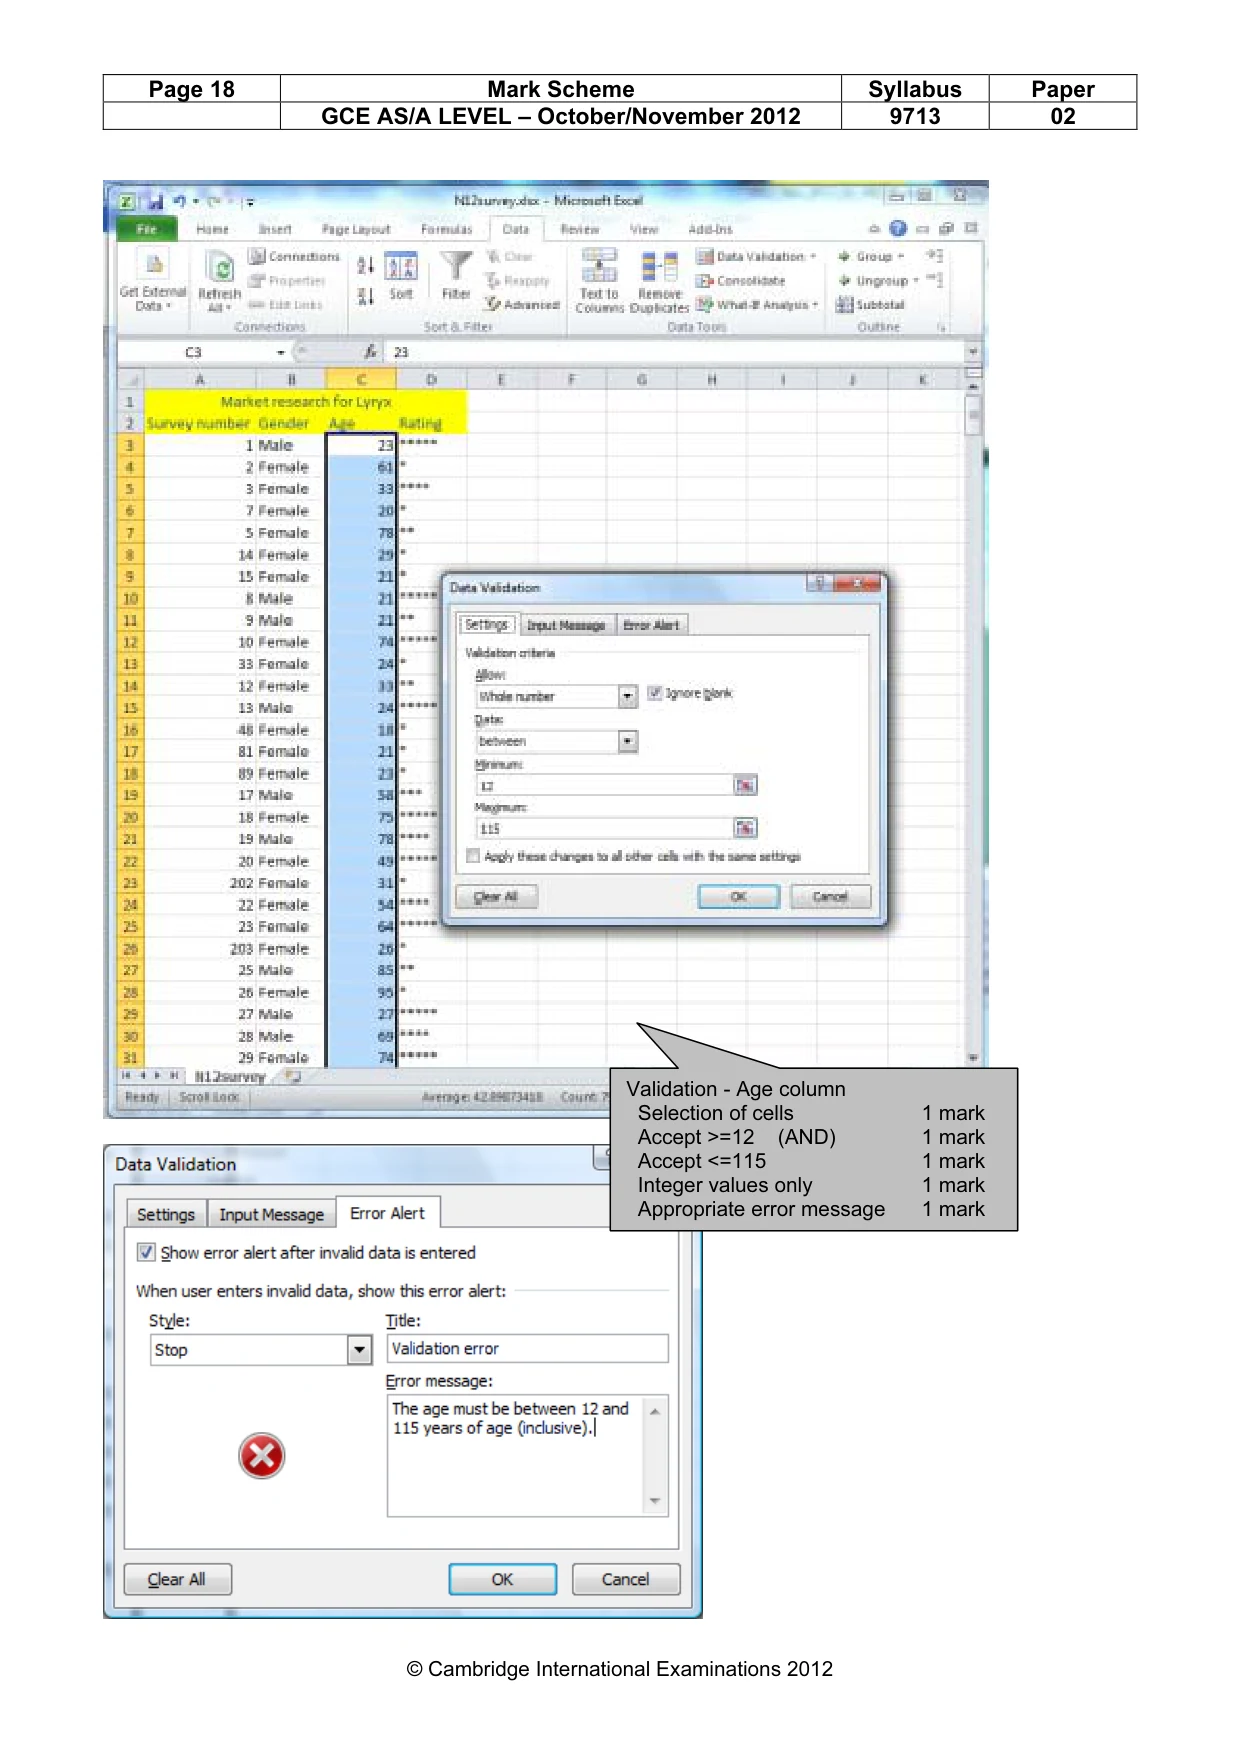The height and width of the screenshot is (1755, 1240).
Task: Toggle the Filter funnel icon
Action: [x=456, y=266]
